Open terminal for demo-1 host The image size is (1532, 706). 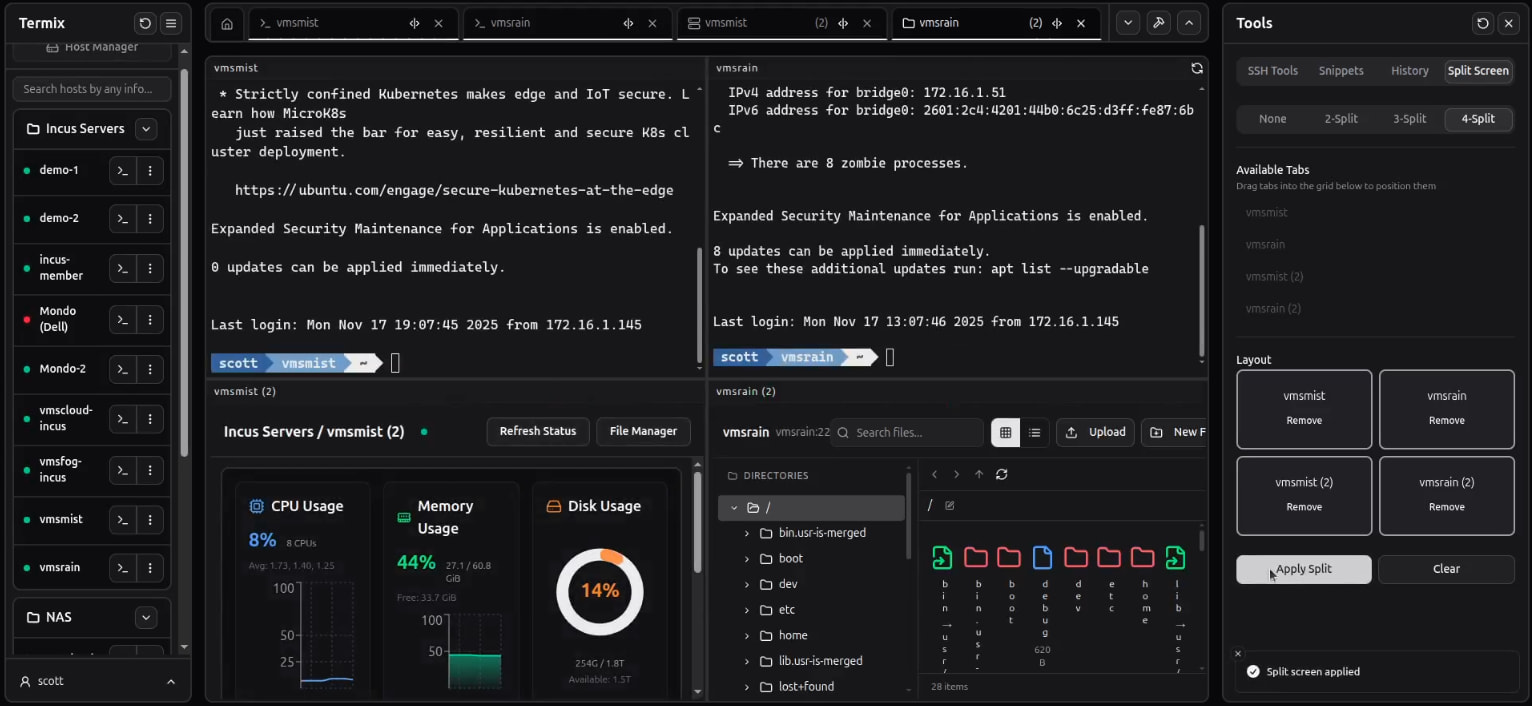pyautogui.click(x=122, y=171)
